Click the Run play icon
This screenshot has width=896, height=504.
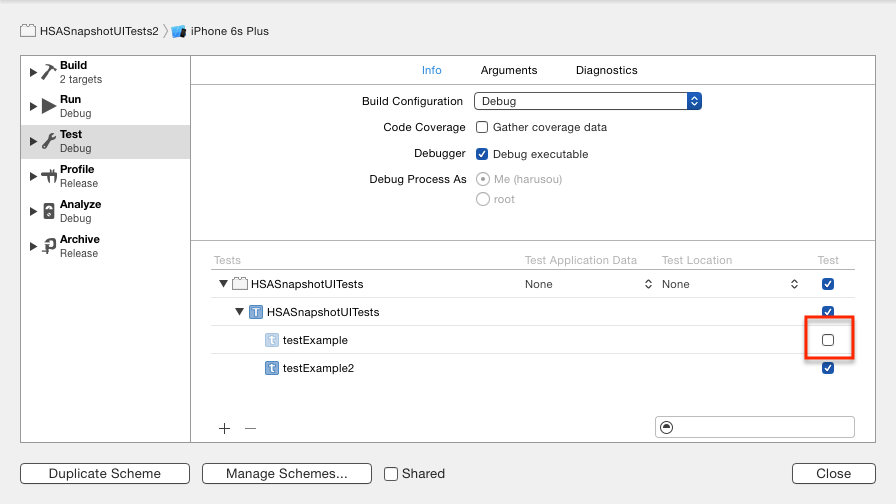[x=48, y=106]
